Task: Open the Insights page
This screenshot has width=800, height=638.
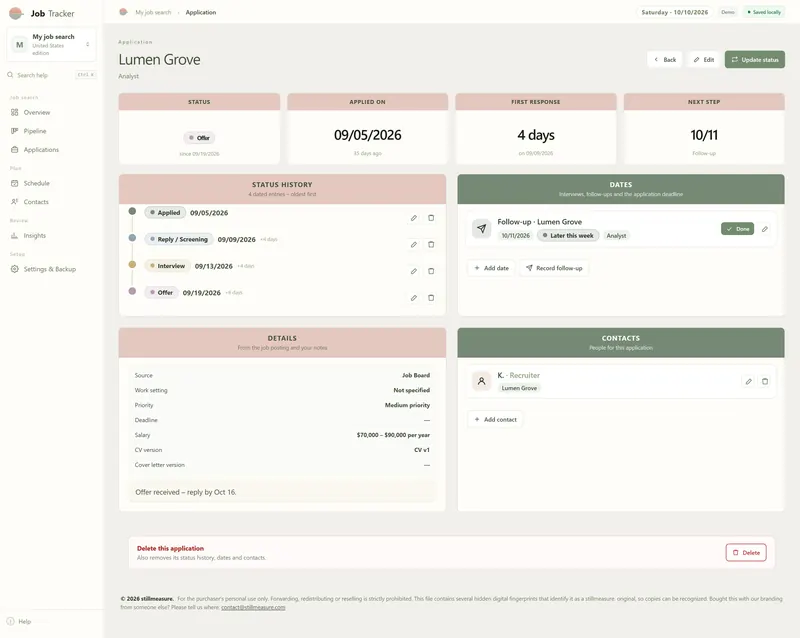Action: (34, 236)
